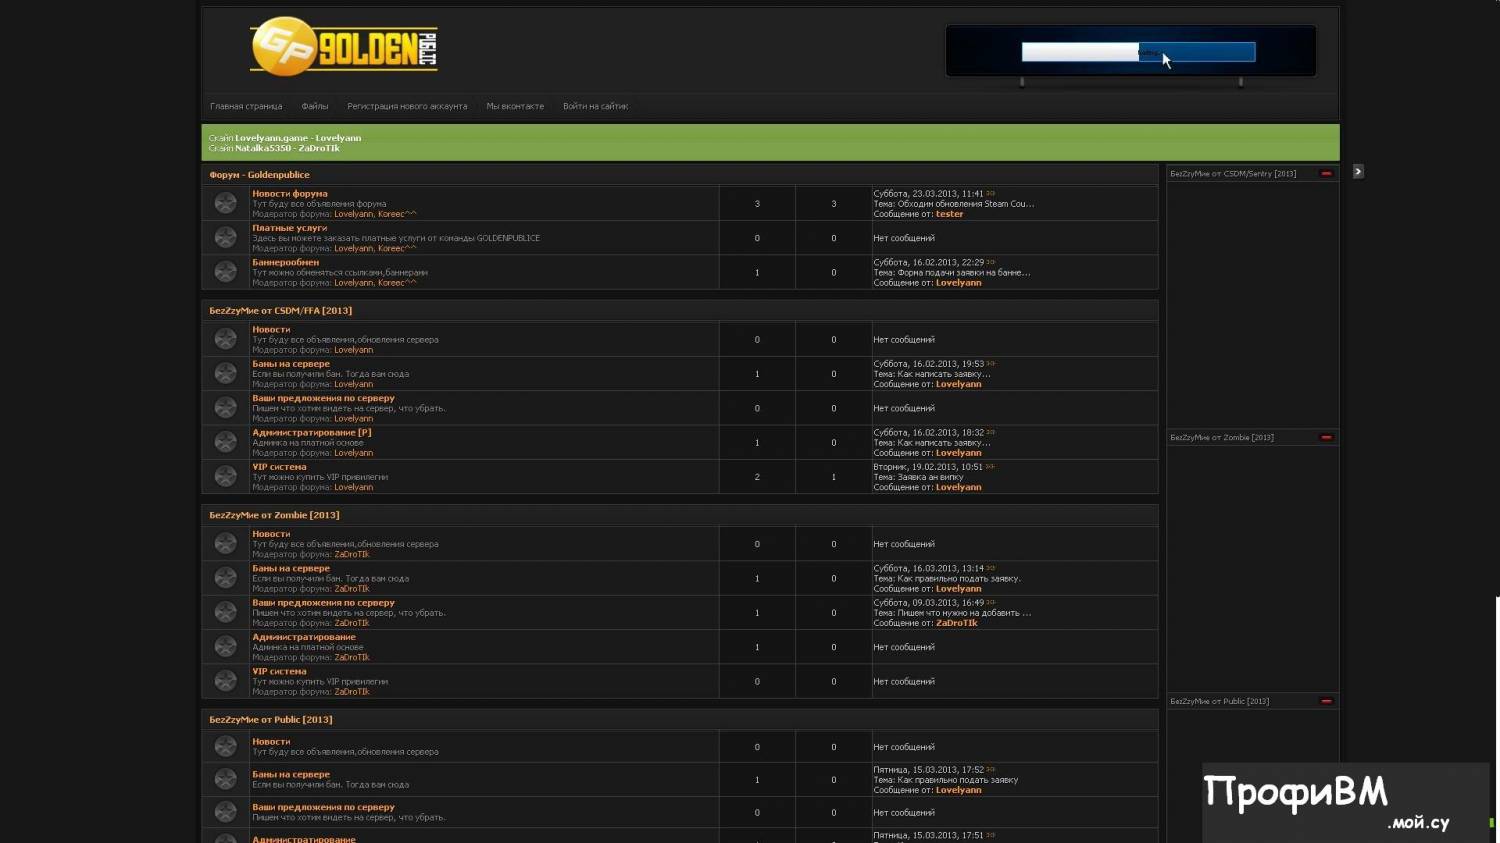This screenshot has width=1500, height=843.
Task: Open the Администратирование [P] forum
Action: (x=312, y=432)
